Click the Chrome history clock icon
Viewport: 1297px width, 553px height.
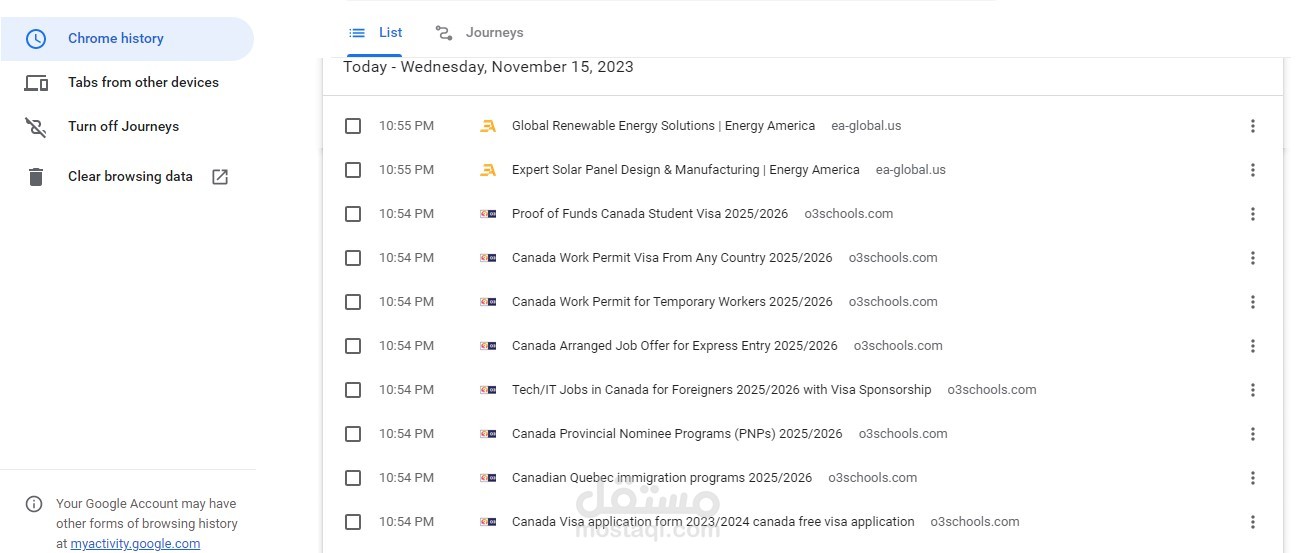[36, 39]
